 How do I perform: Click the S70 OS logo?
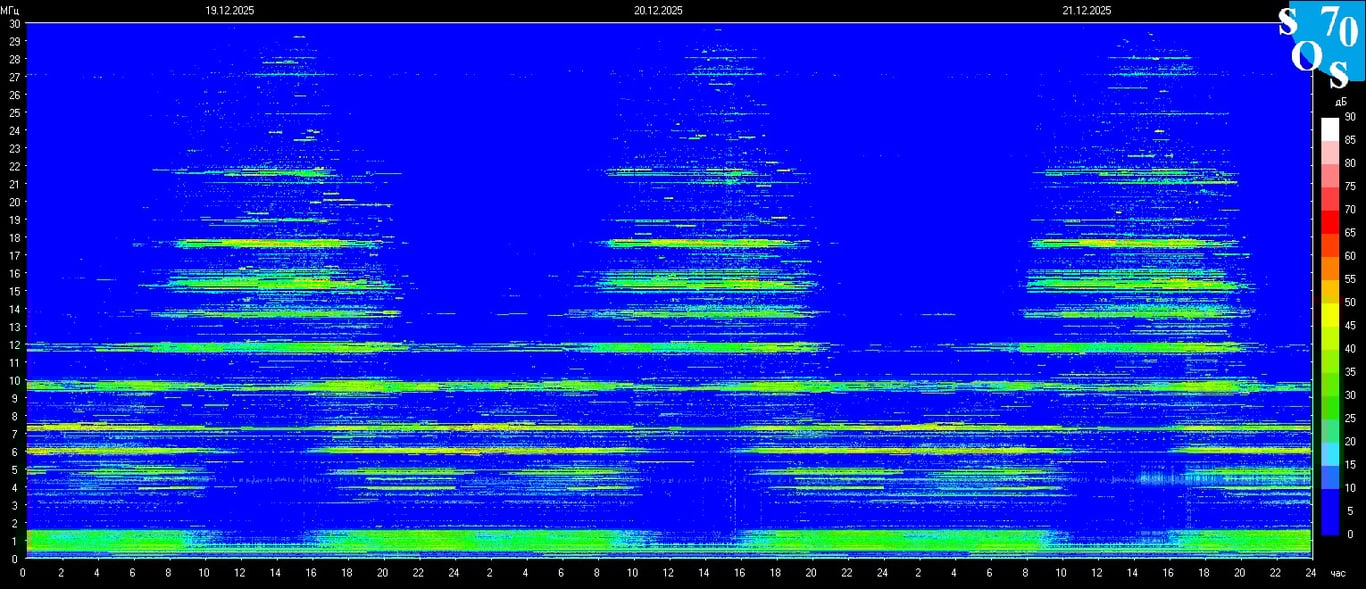(x=1321, y=40)
